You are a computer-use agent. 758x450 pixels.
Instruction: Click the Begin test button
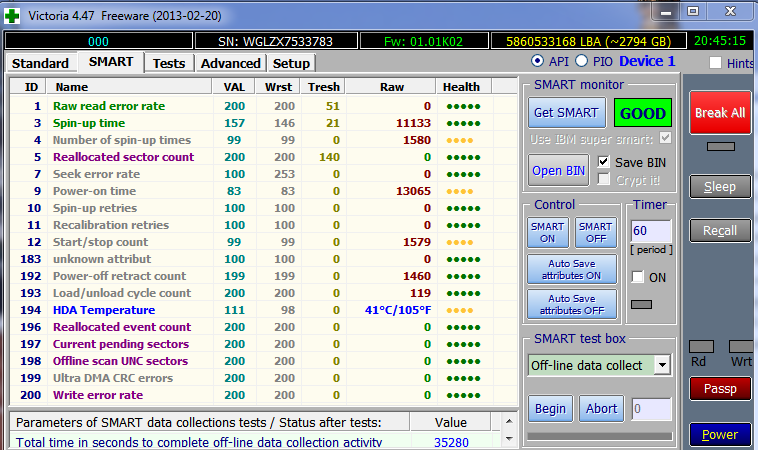pyautogui.click(x=550, y=409)
